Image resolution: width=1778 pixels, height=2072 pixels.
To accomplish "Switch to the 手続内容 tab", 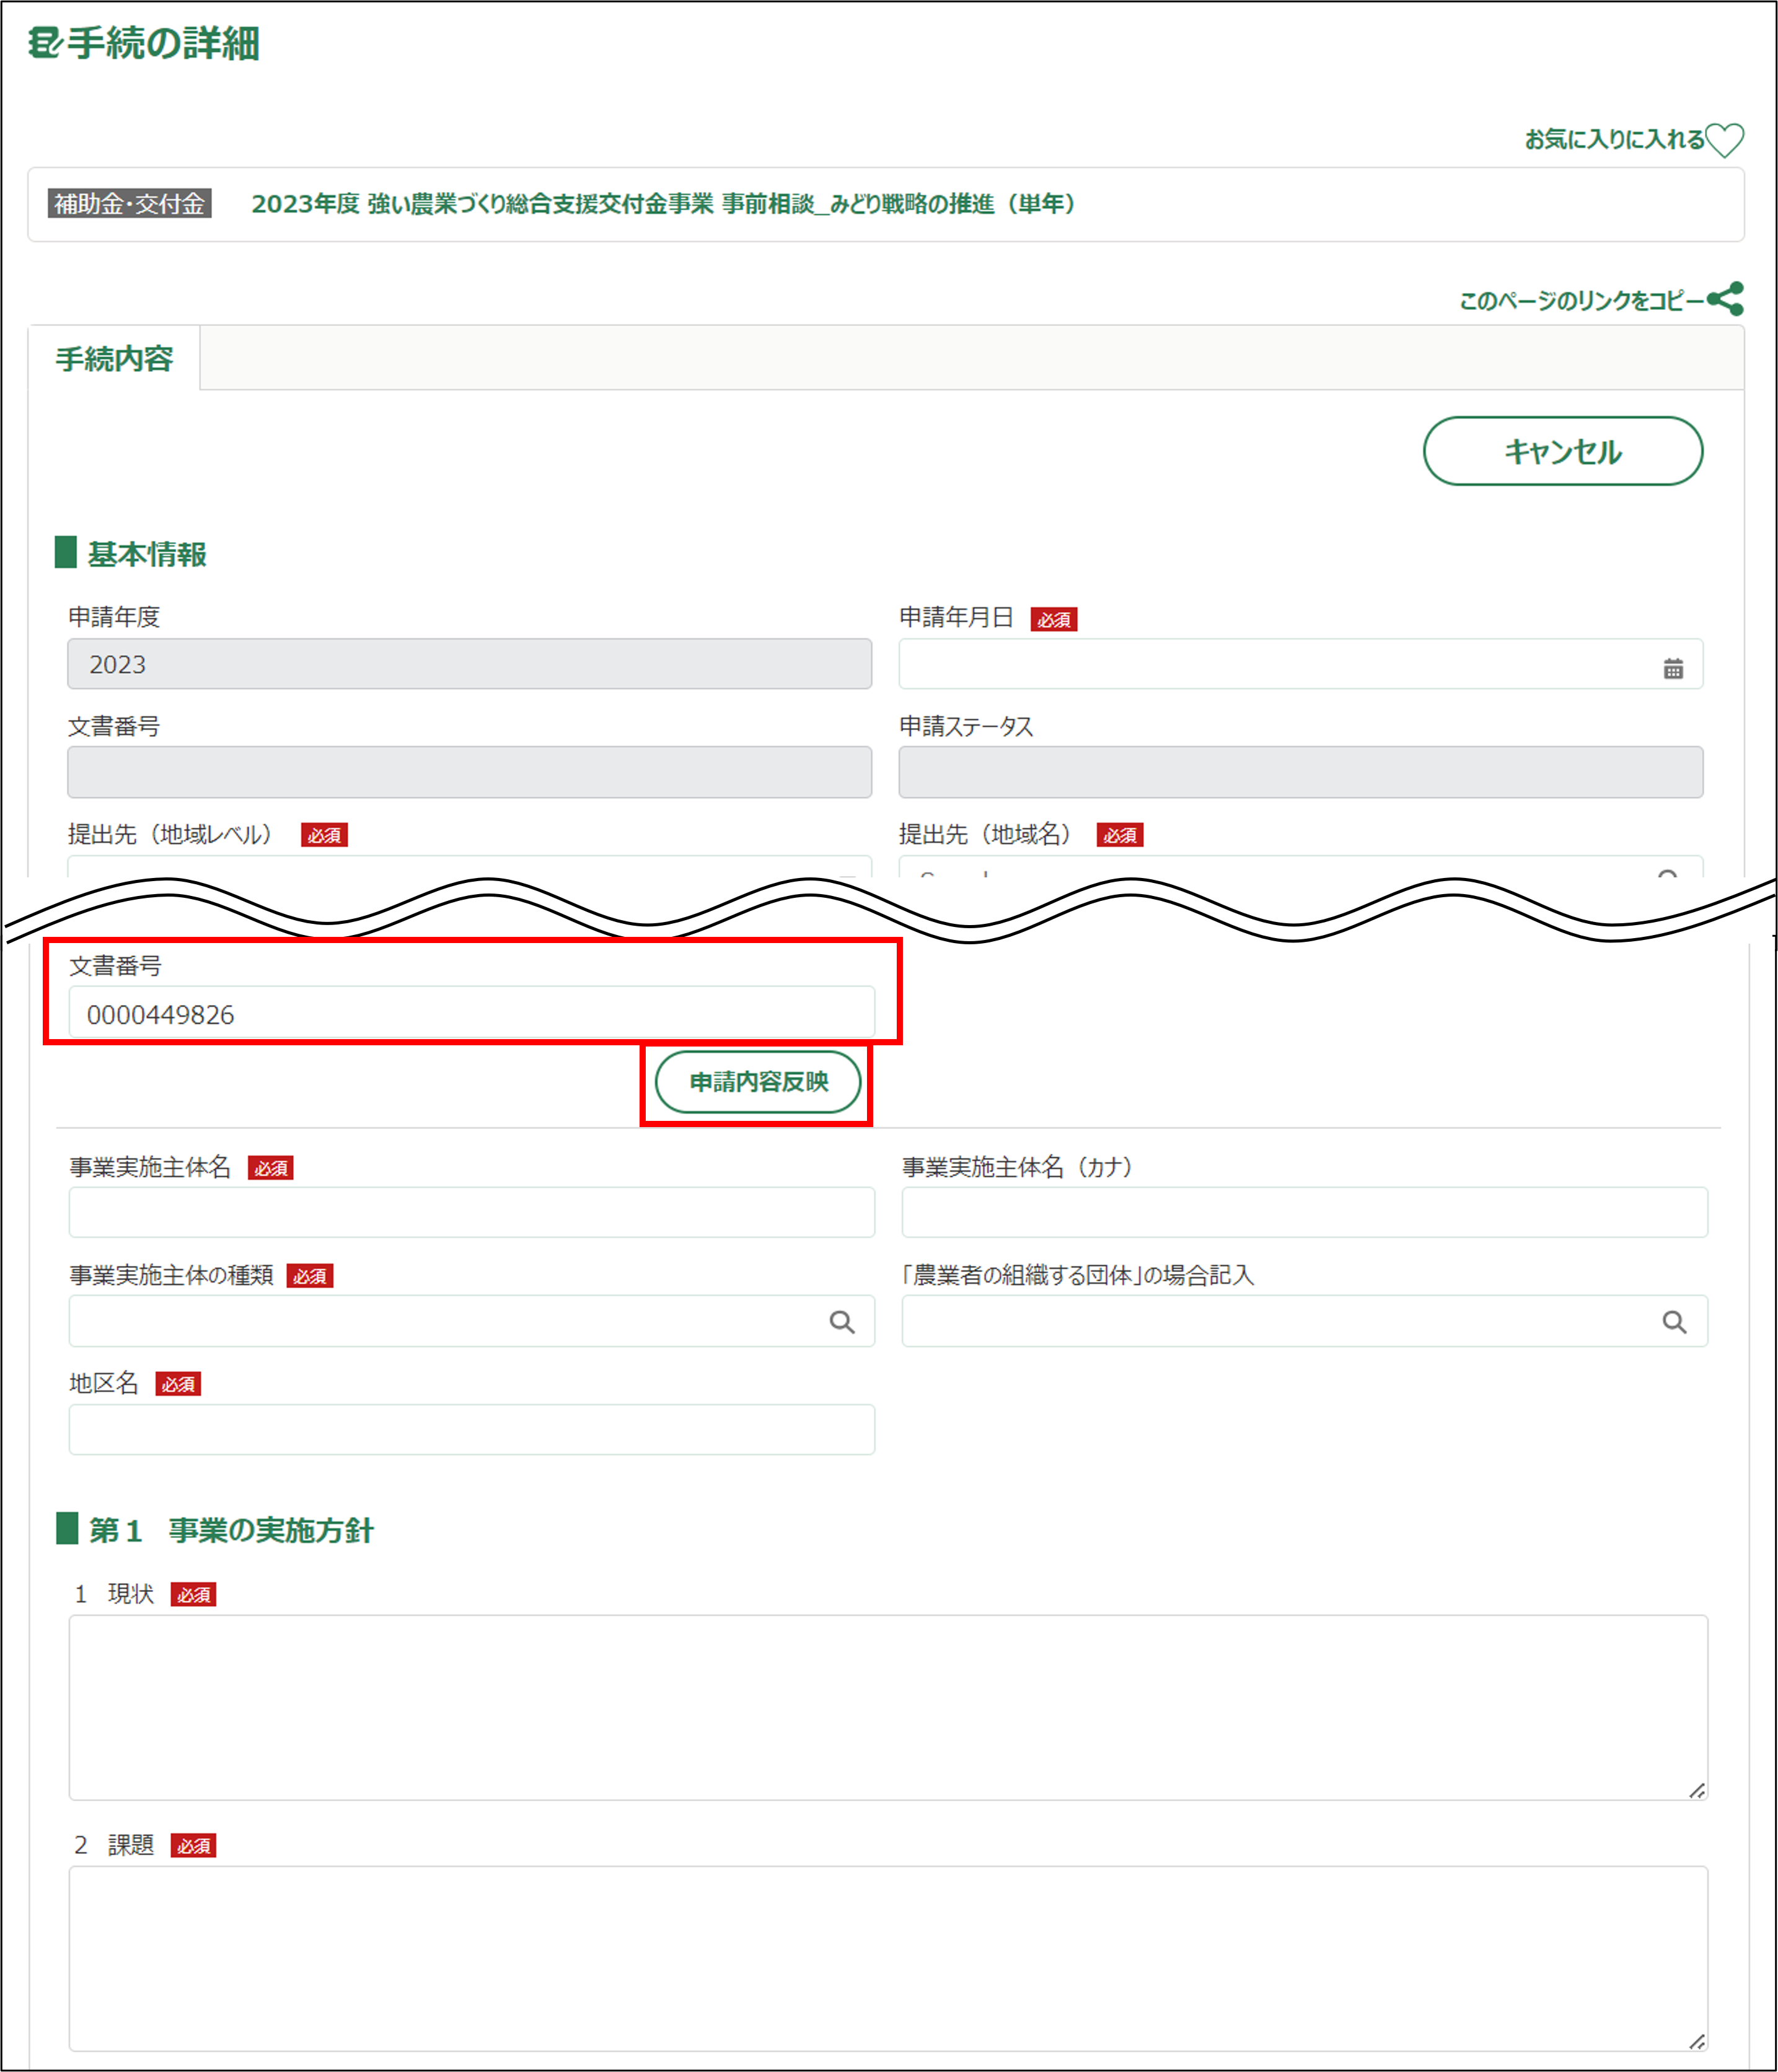I will [114, 359].
